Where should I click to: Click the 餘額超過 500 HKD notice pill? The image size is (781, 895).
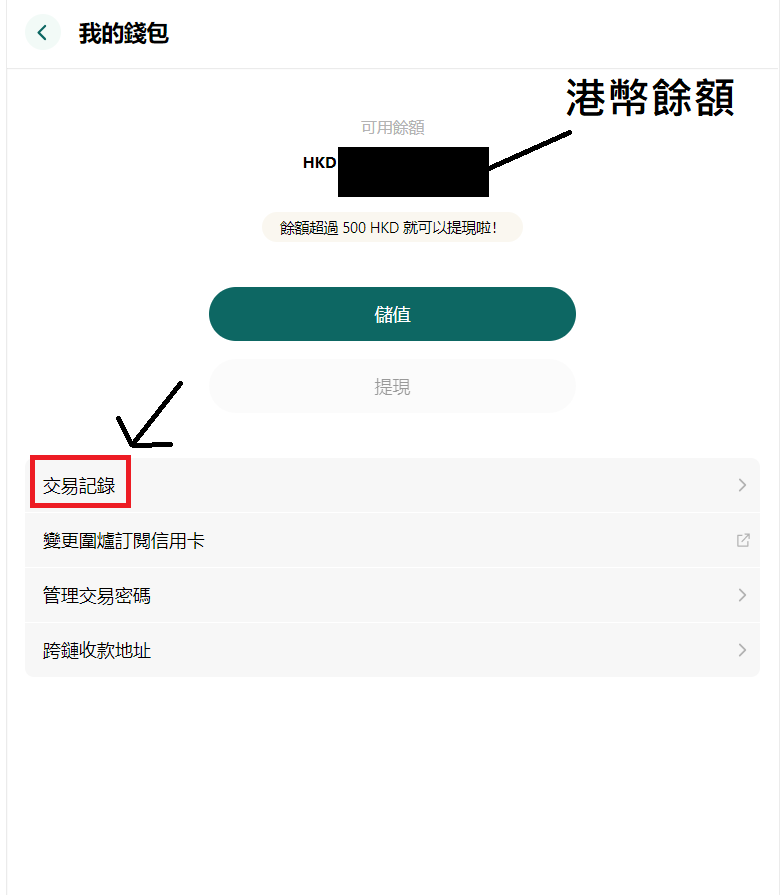click(x=392, y=227)
